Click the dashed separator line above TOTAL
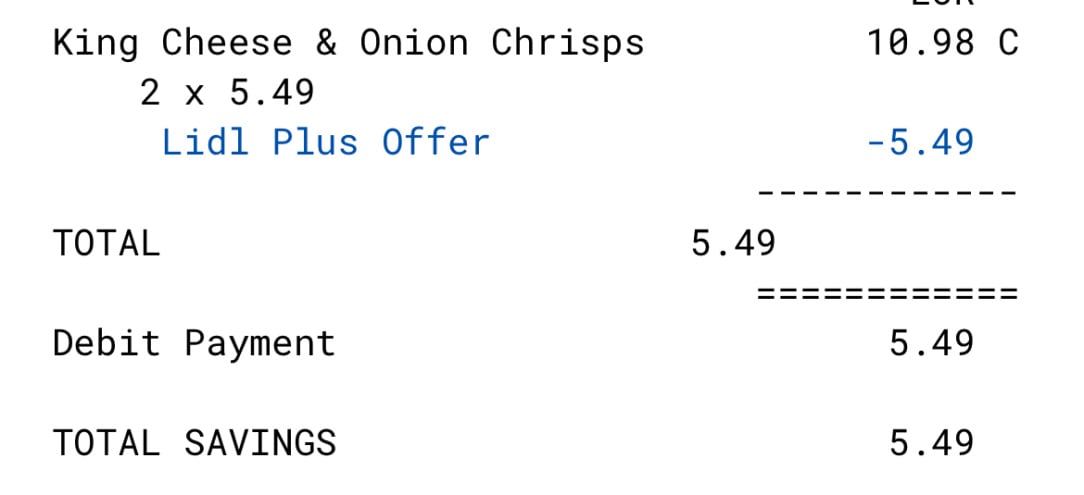This screenshot has height=495, width=1084. [887, 192]
